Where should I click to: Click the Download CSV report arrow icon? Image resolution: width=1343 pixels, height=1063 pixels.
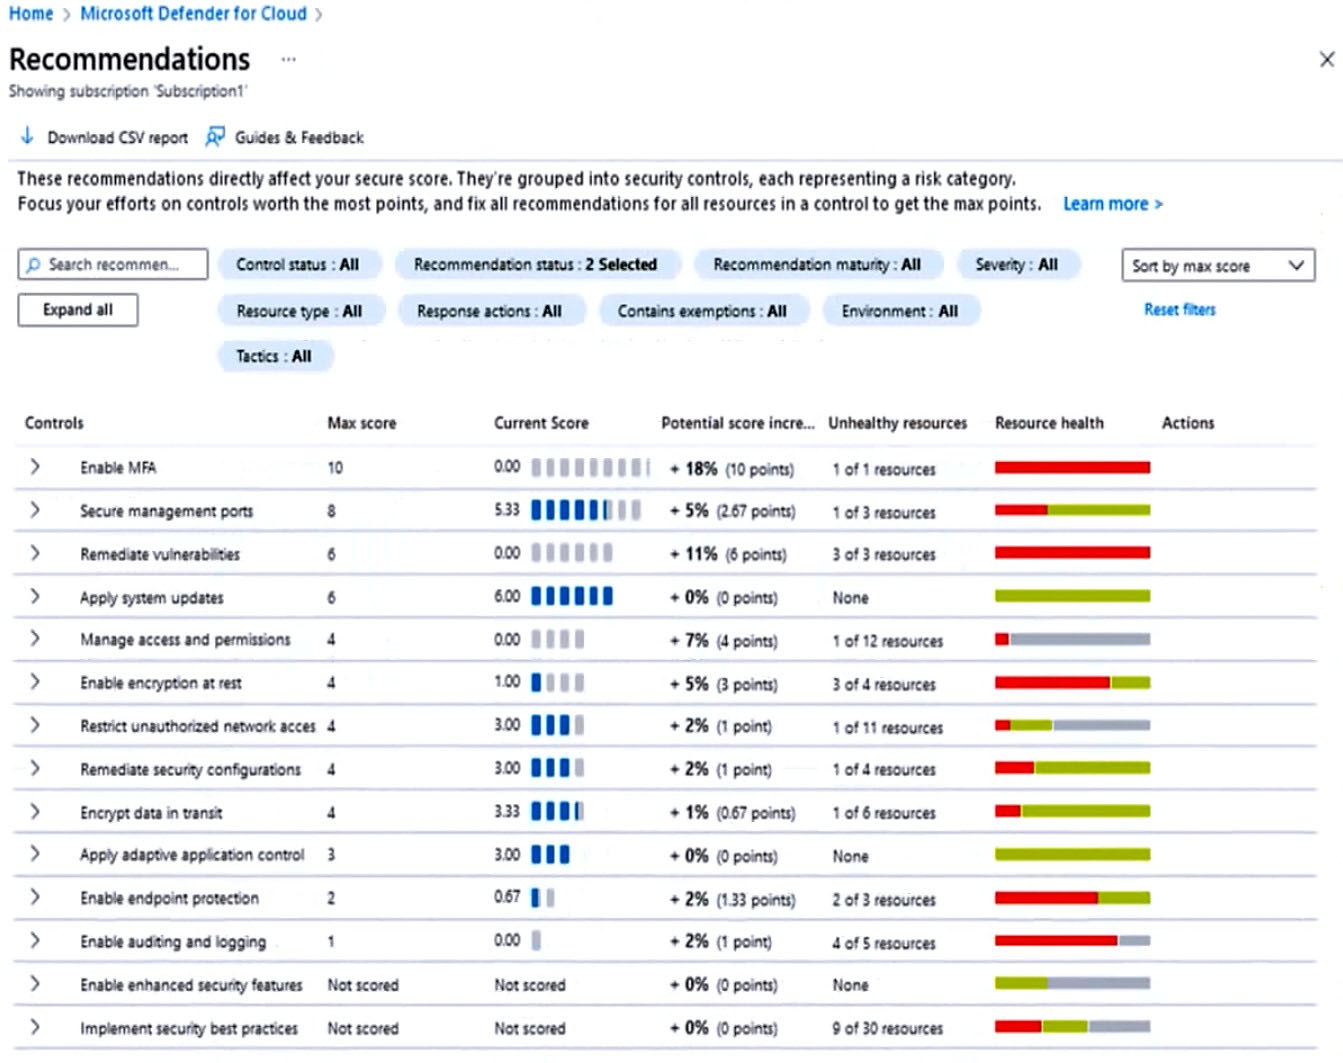point(27,136)
